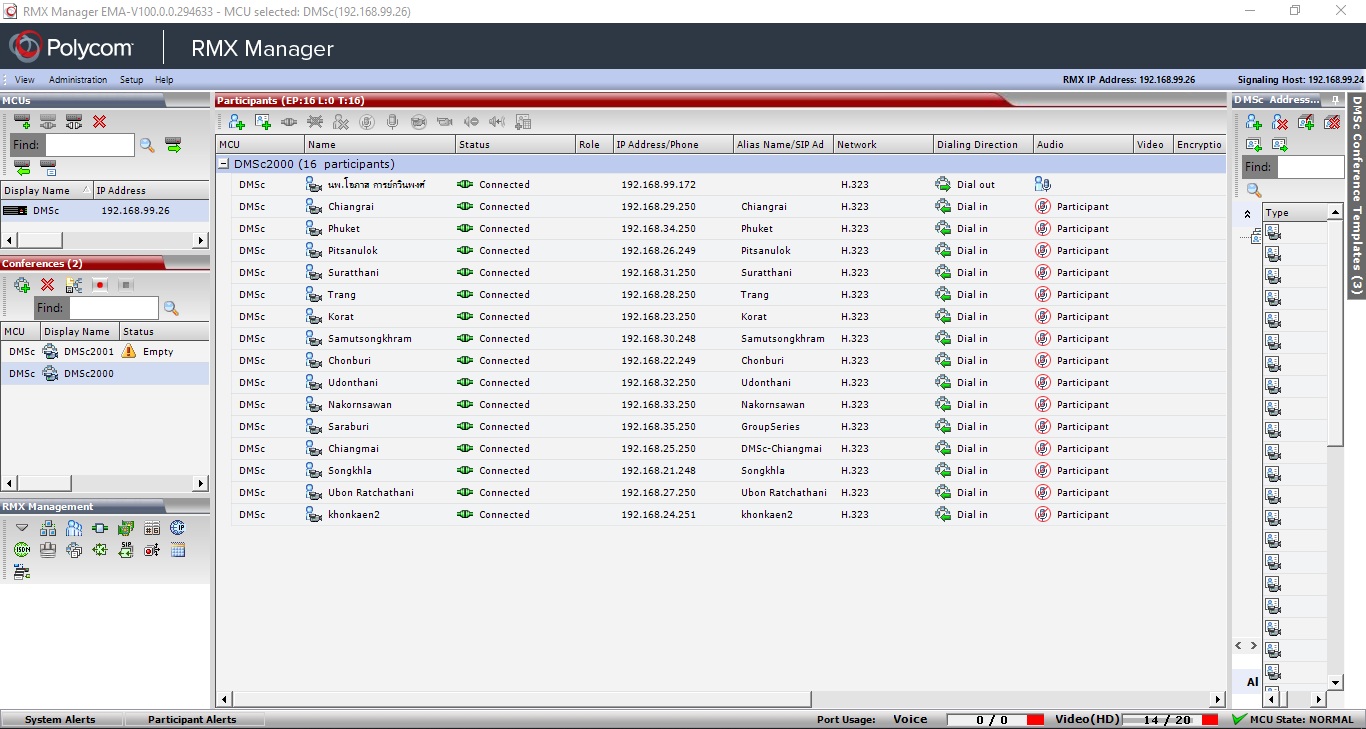Click the ISDN services icon

pos(22,549)
